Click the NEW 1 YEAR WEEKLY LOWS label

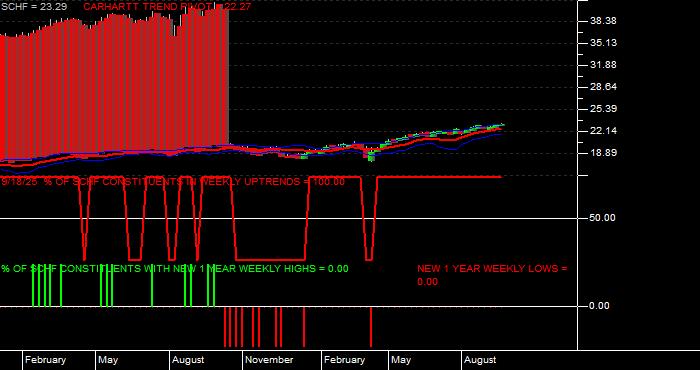(x=492, y=275)
